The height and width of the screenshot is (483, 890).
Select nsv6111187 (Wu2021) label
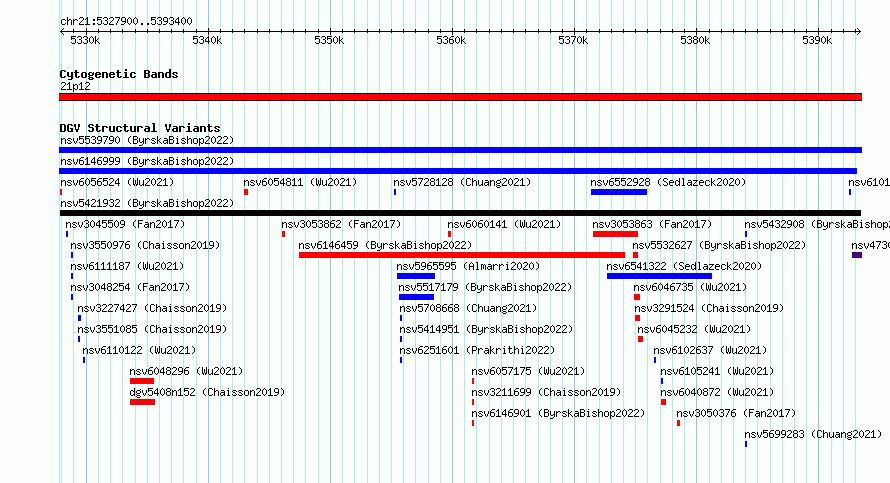[127, 266]
